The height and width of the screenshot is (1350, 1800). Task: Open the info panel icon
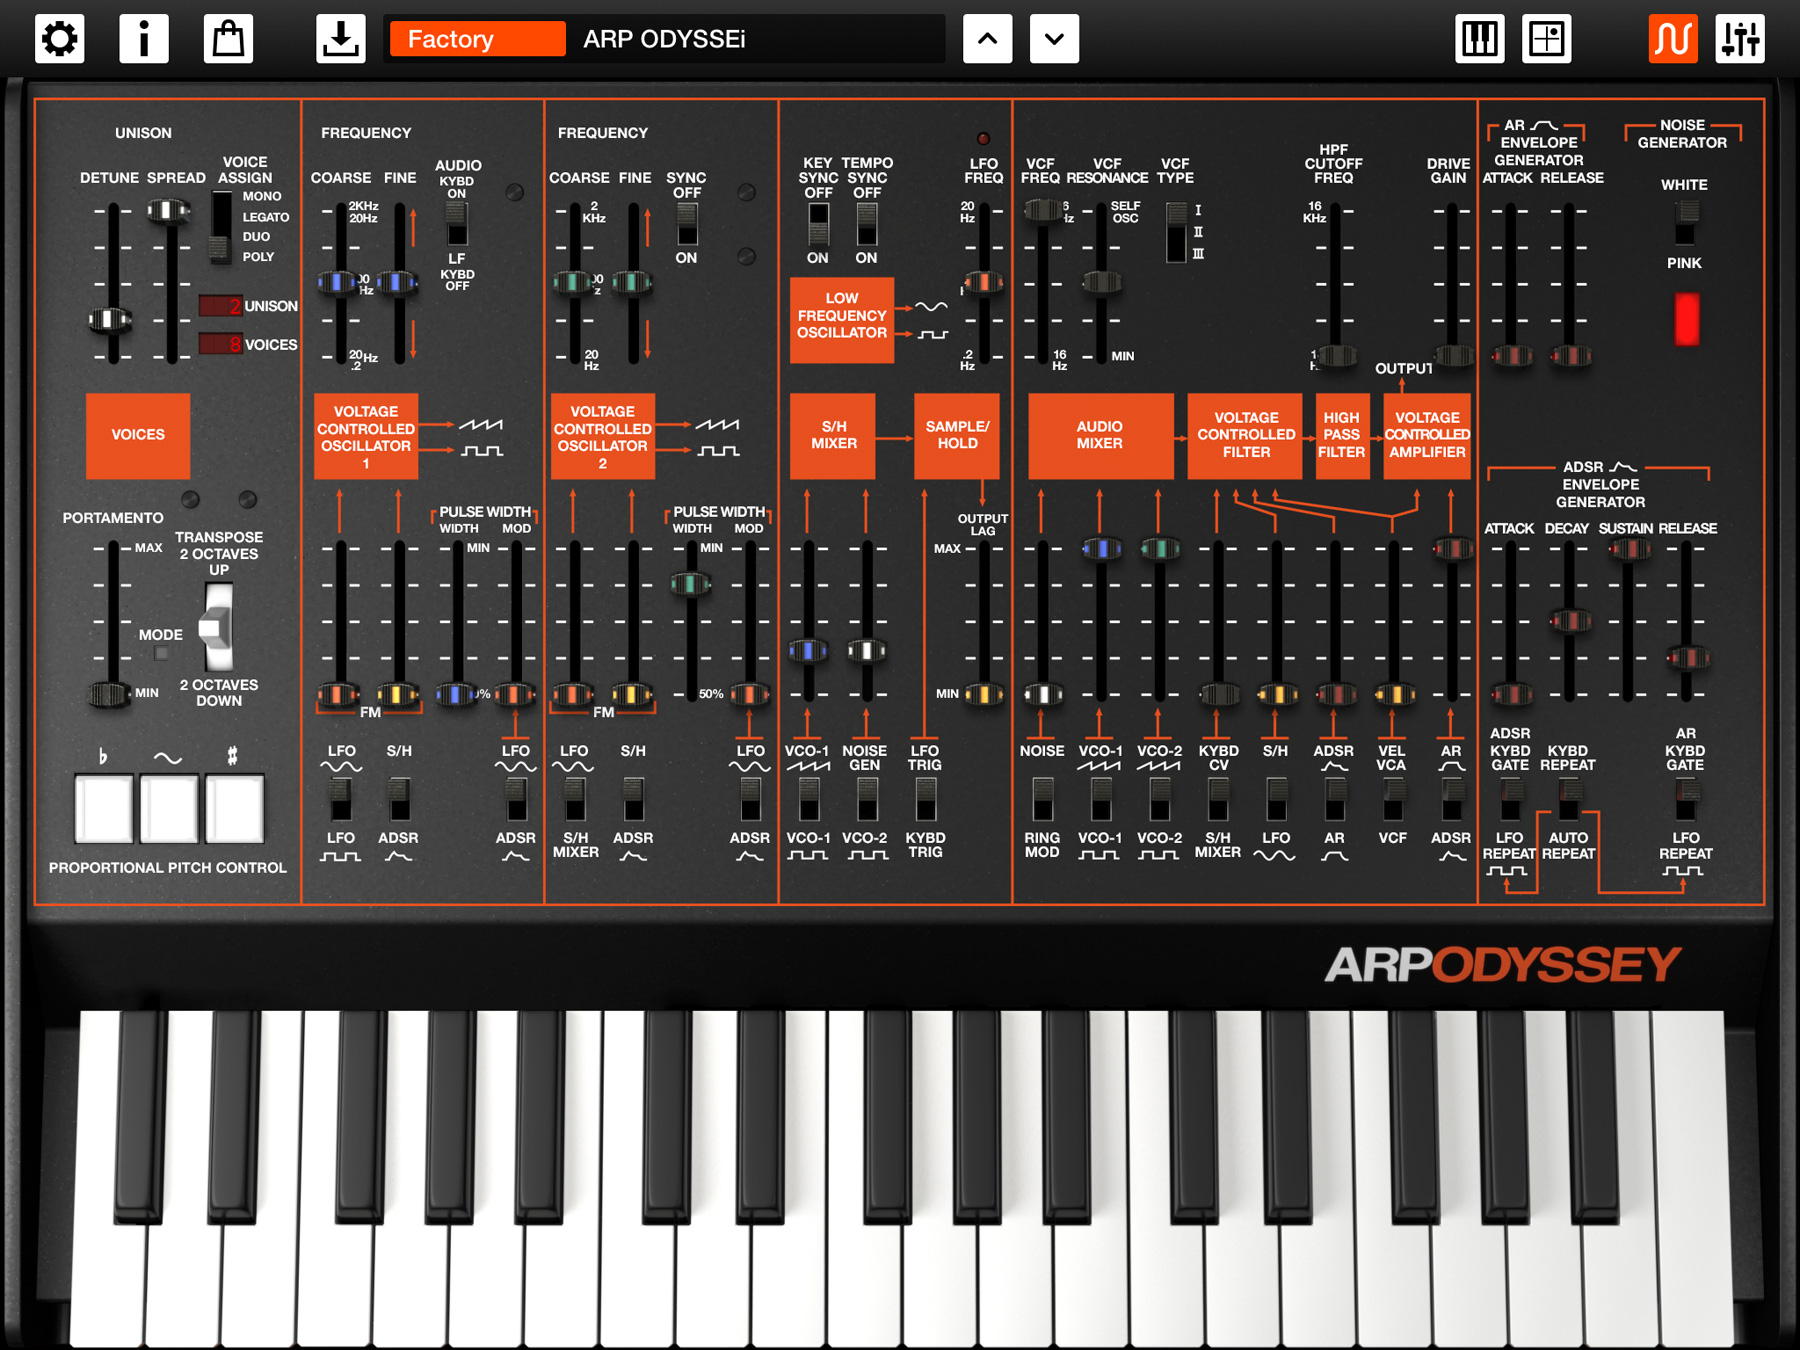(x=144, y=39)
